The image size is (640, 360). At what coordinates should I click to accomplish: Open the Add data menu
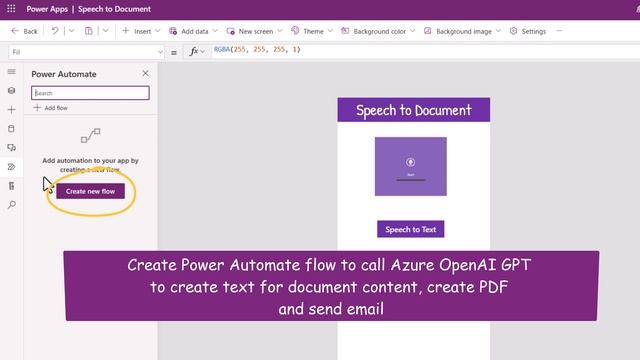[x=193, y=31]
